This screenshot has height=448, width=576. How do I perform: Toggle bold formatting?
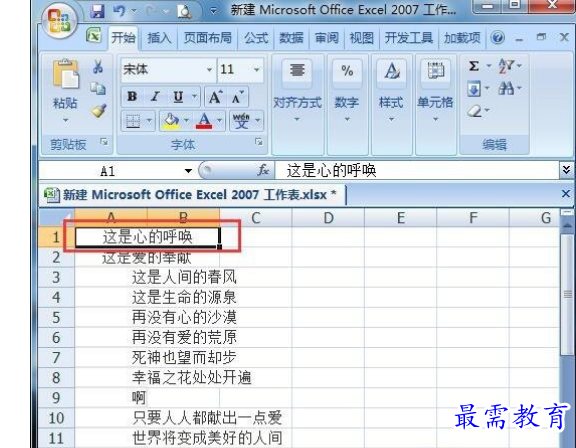132,97
